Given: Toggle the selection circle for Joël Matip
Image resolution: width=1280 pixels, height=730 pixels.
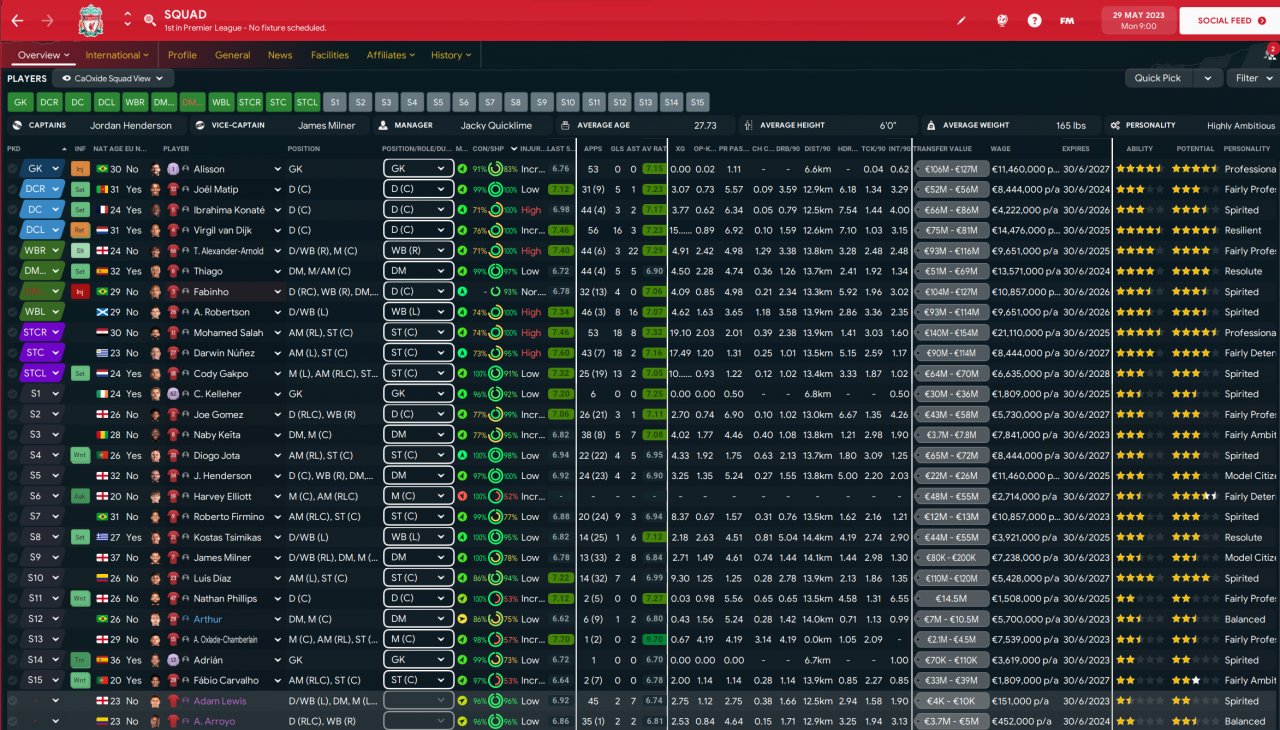Looking at the screenshot, I should [x=13, y=189].
